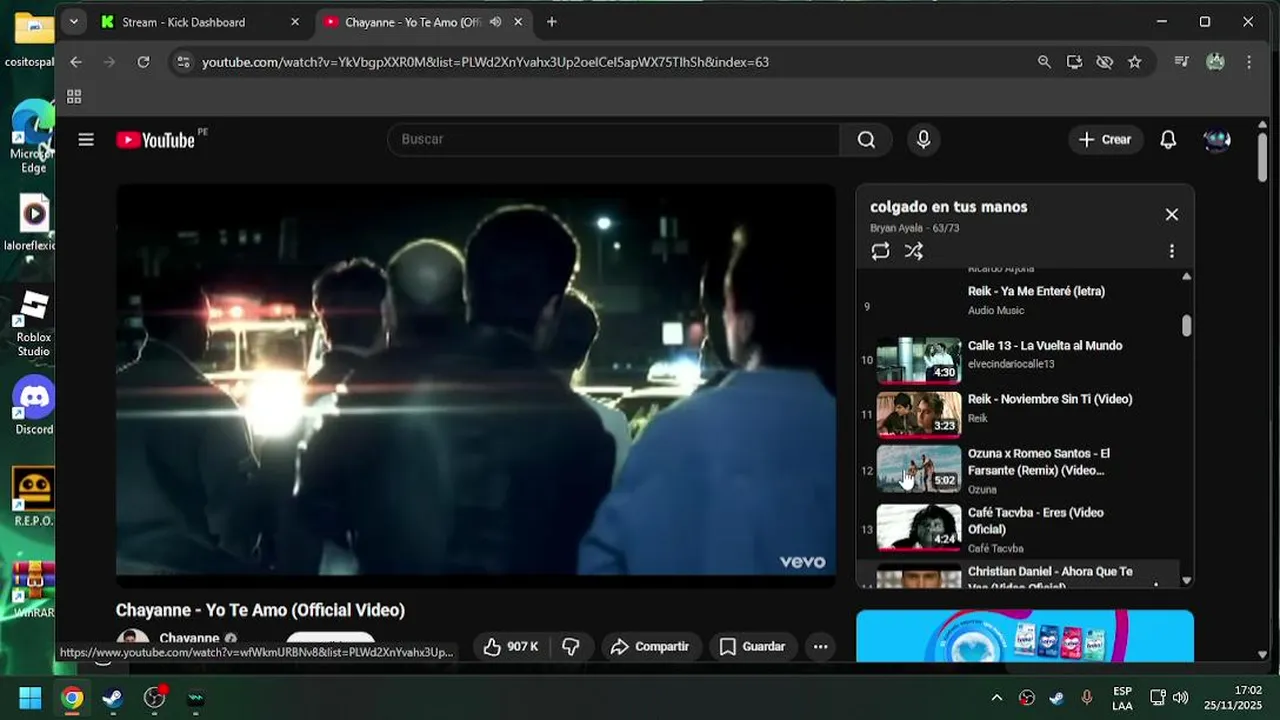Click the Chrome address bar URL
The width and height of the screenshot is (1280, 720).
[485, 62]
